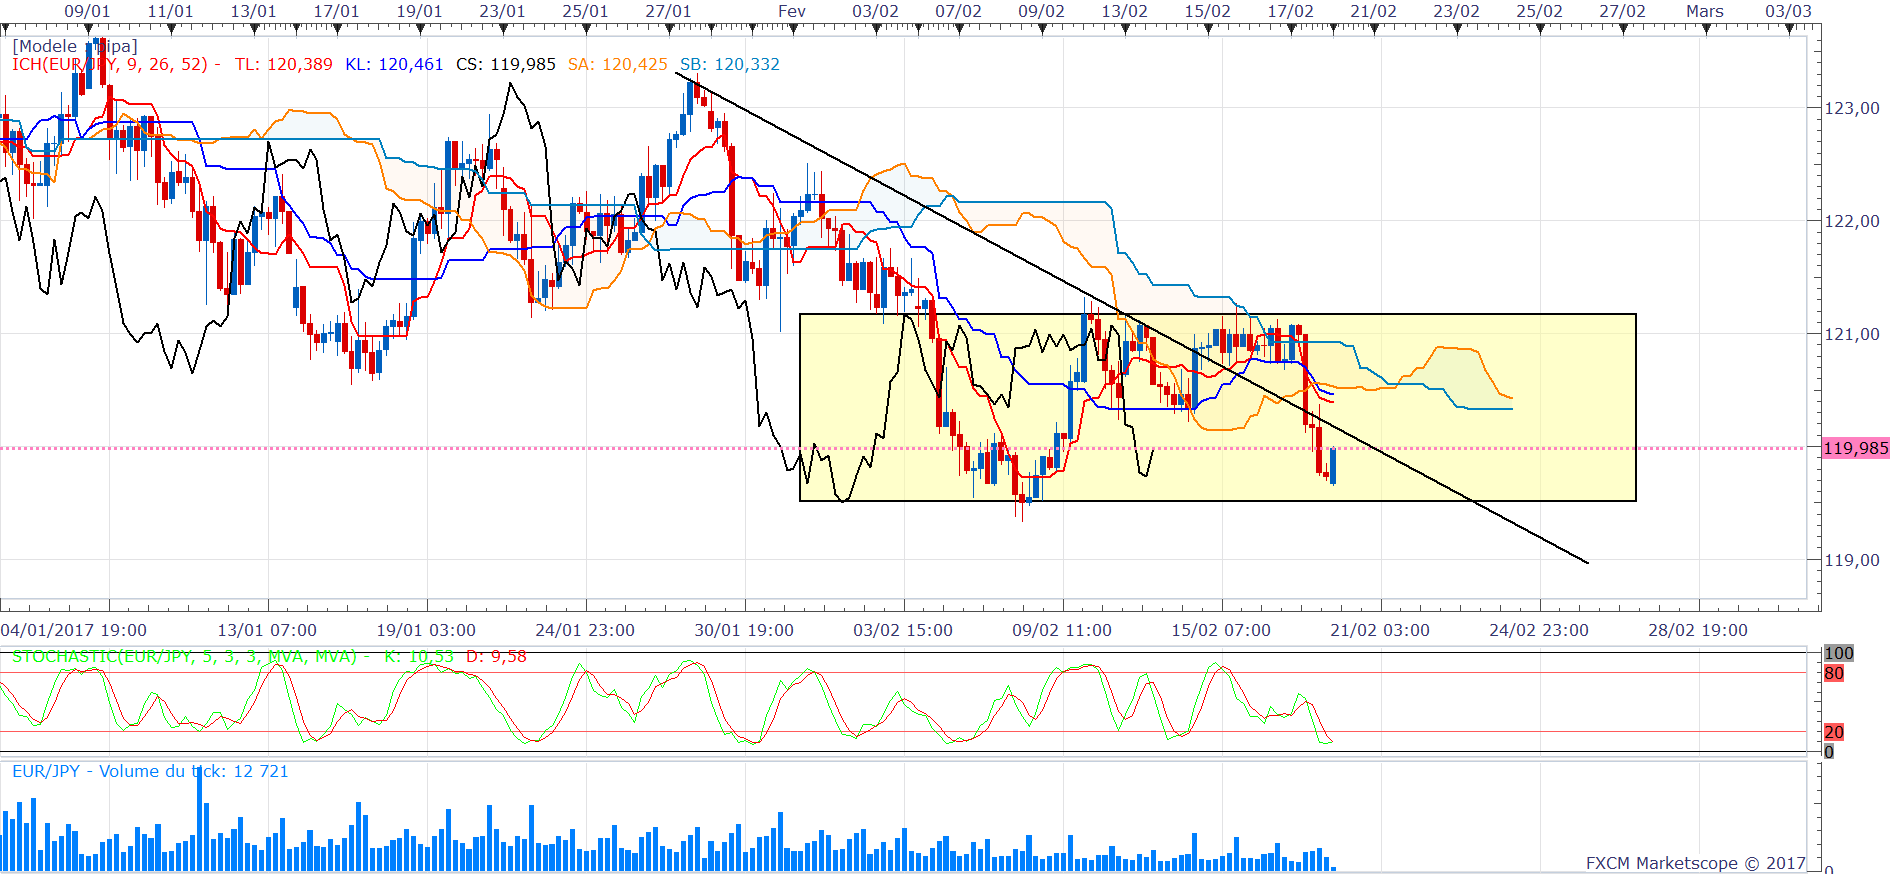Select the TL: 120,389 legend value
The height and width of the screenshot is (874, 1903).
pos(284,64)
